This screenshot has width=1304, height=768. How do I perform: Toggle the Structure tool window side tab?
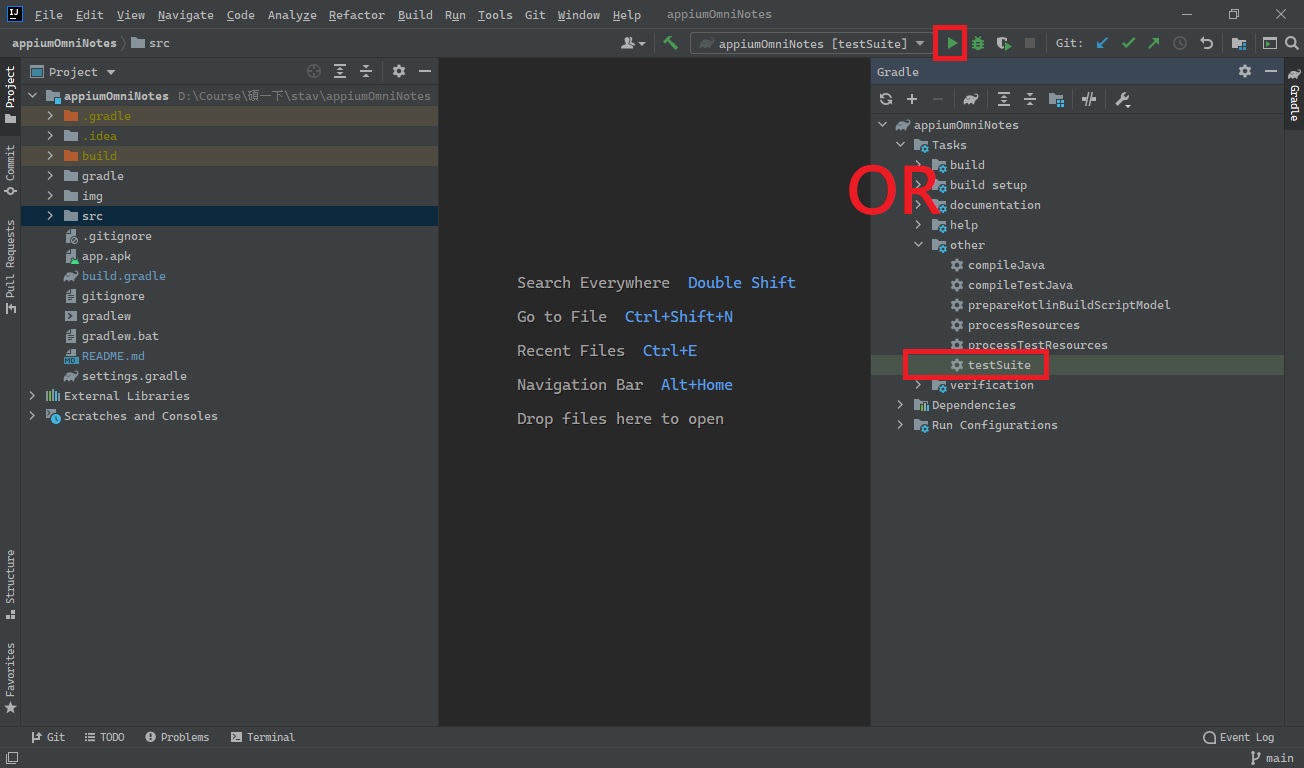coord(10,584)
